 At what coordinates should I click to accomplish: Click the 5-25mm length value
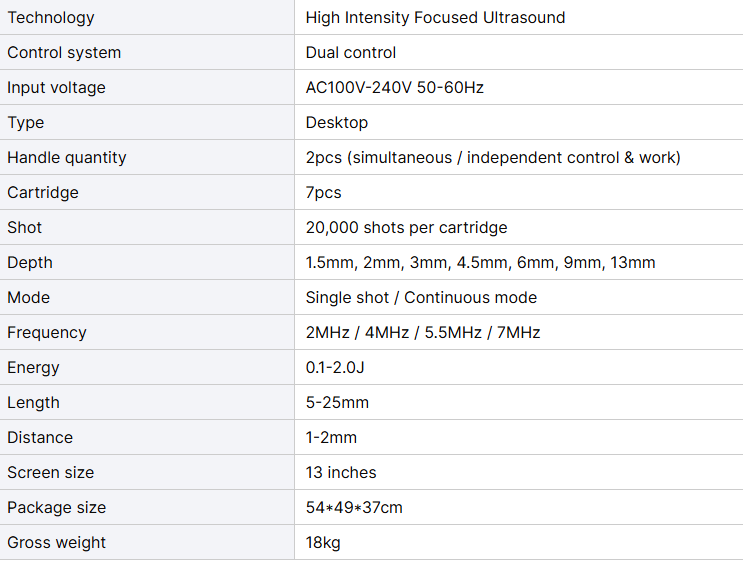click(x=337, y=402)
